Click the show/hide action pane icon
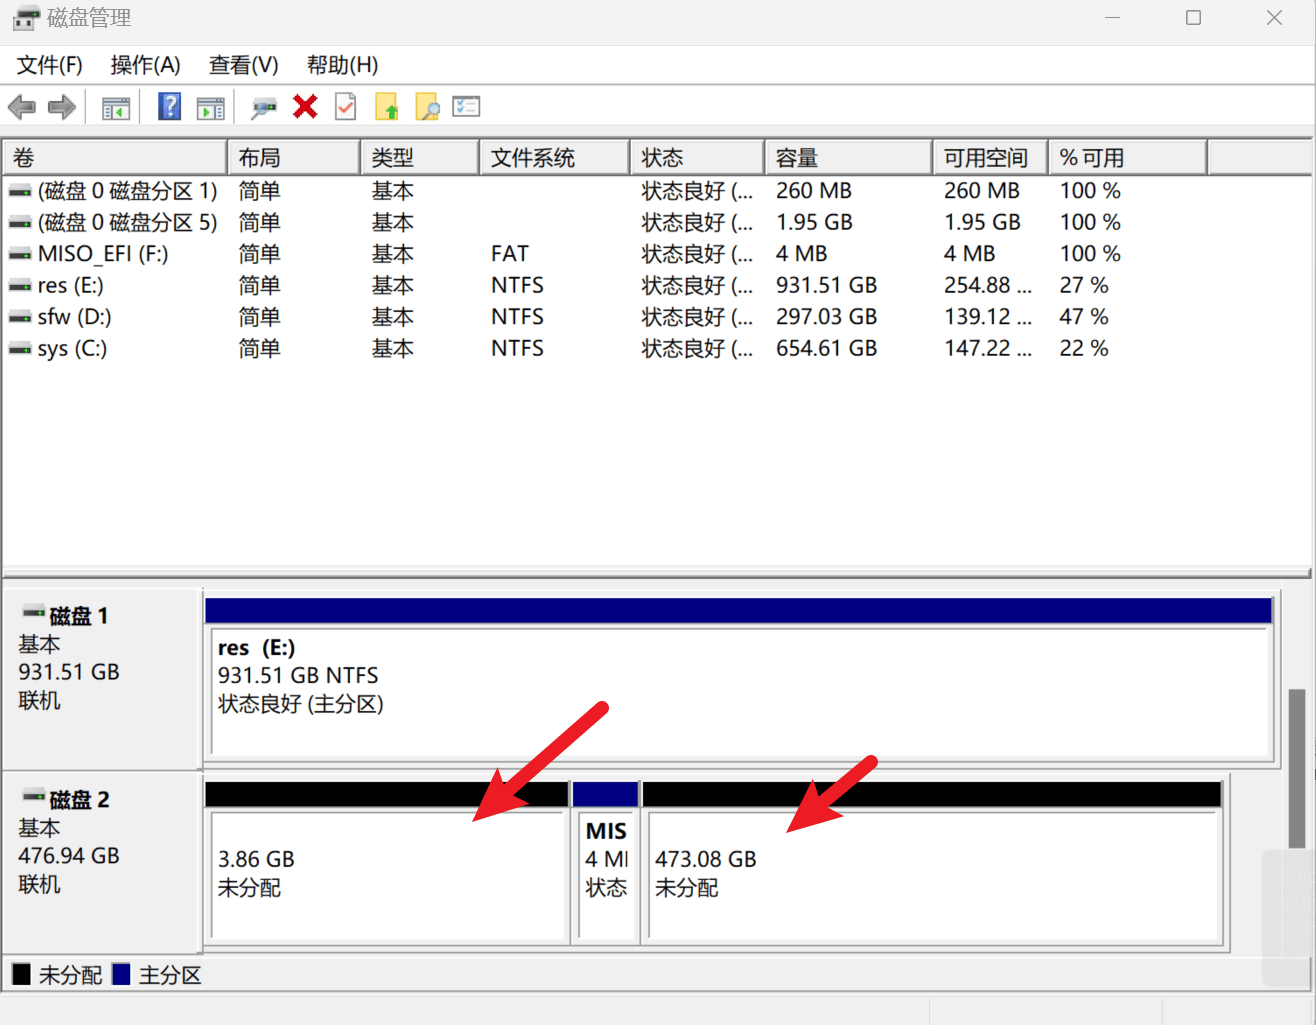 (210, 107)
